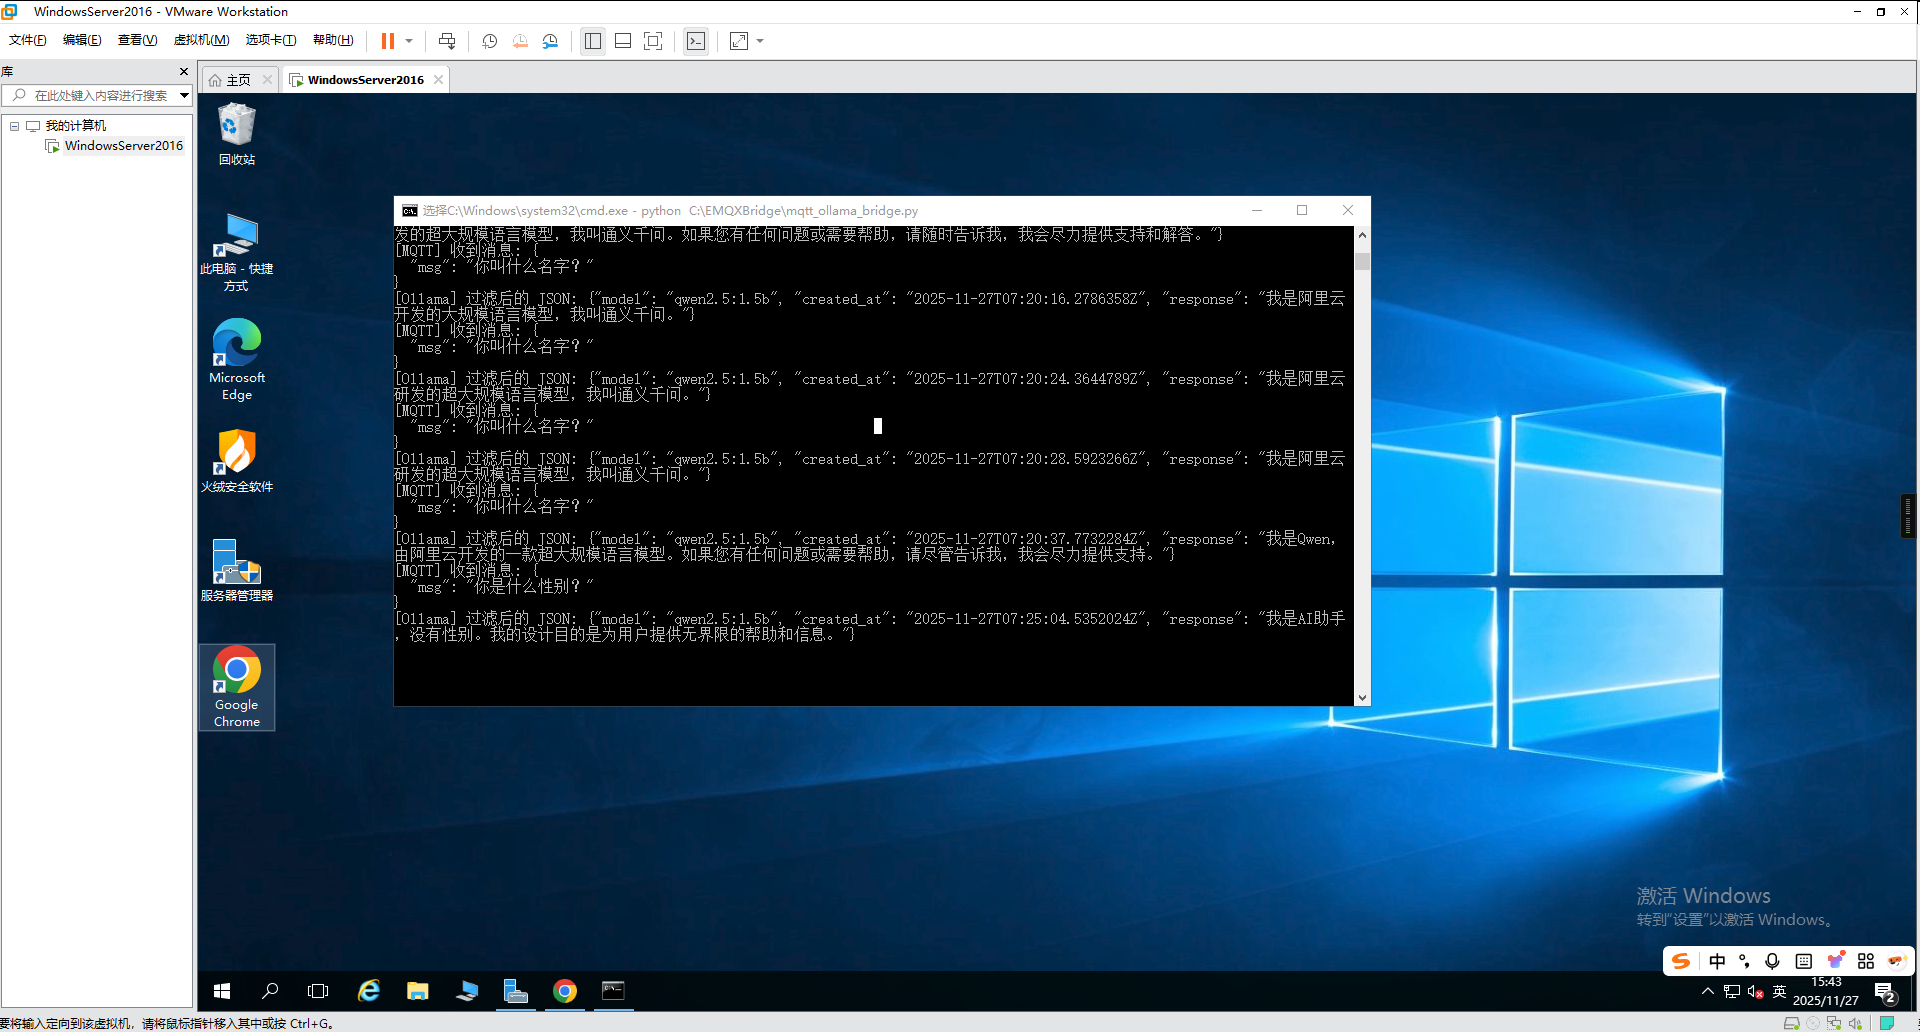Switch to the cmd window taskbar icon
This screenshot has width=1920, height=1032.
[613, 991]
